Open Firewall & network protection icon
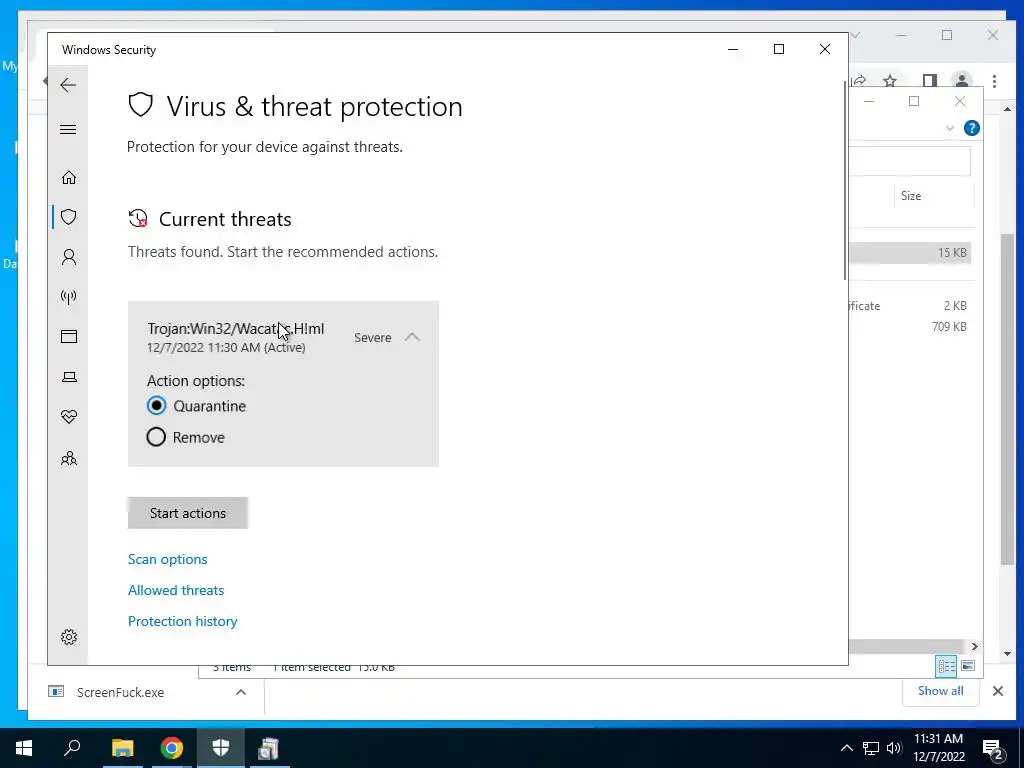1024x768 pixels. tap(69, 297)
